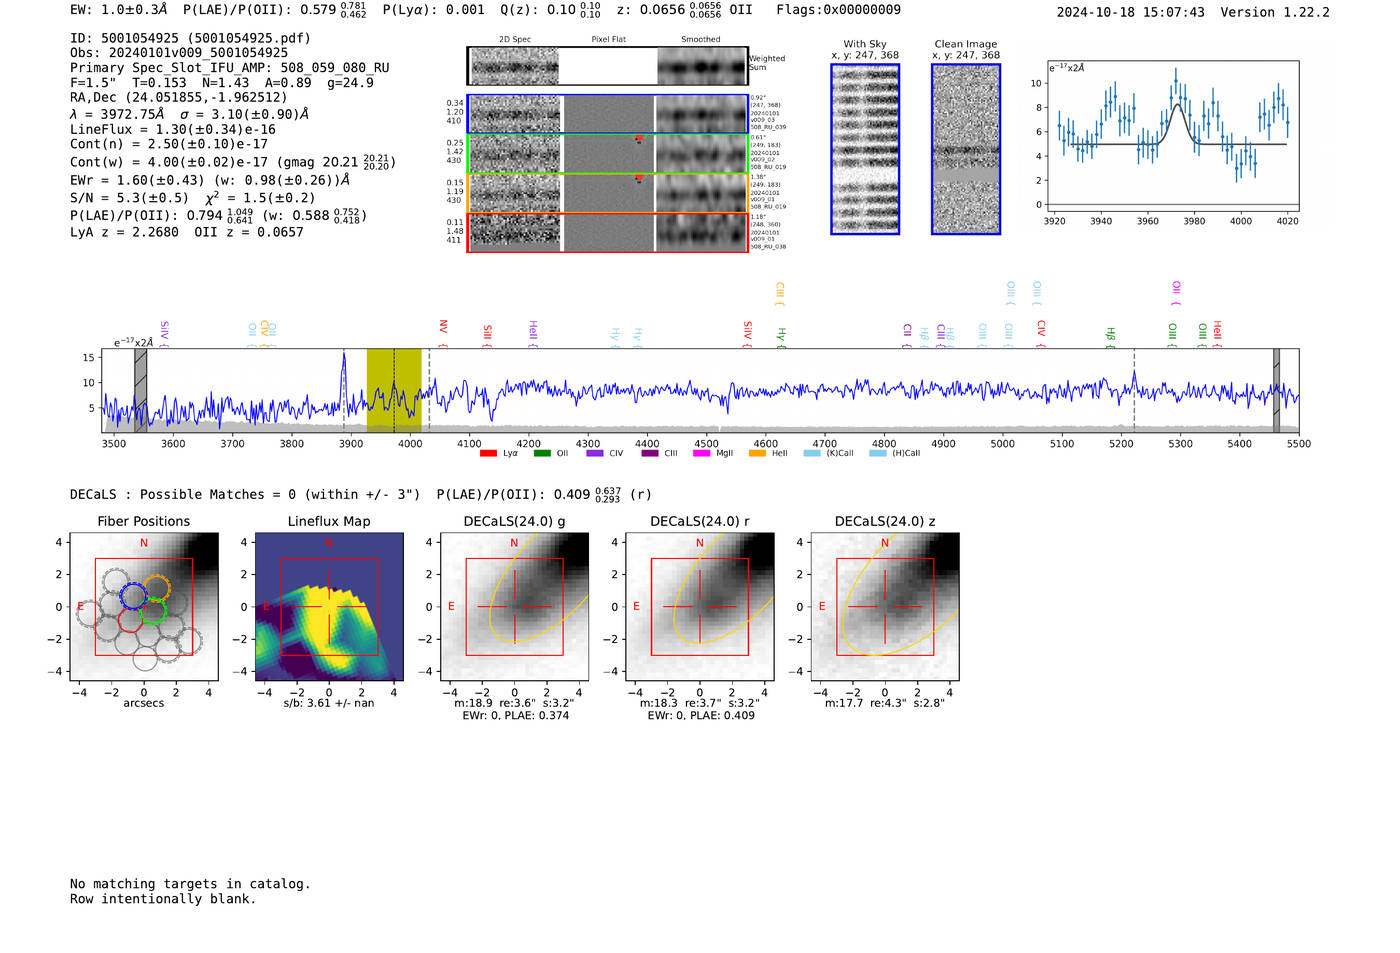Screen dimensions: 1400x953
Task: Click the Lineflux Map panel
Action: pyautogui.click(x=329, y=607)
